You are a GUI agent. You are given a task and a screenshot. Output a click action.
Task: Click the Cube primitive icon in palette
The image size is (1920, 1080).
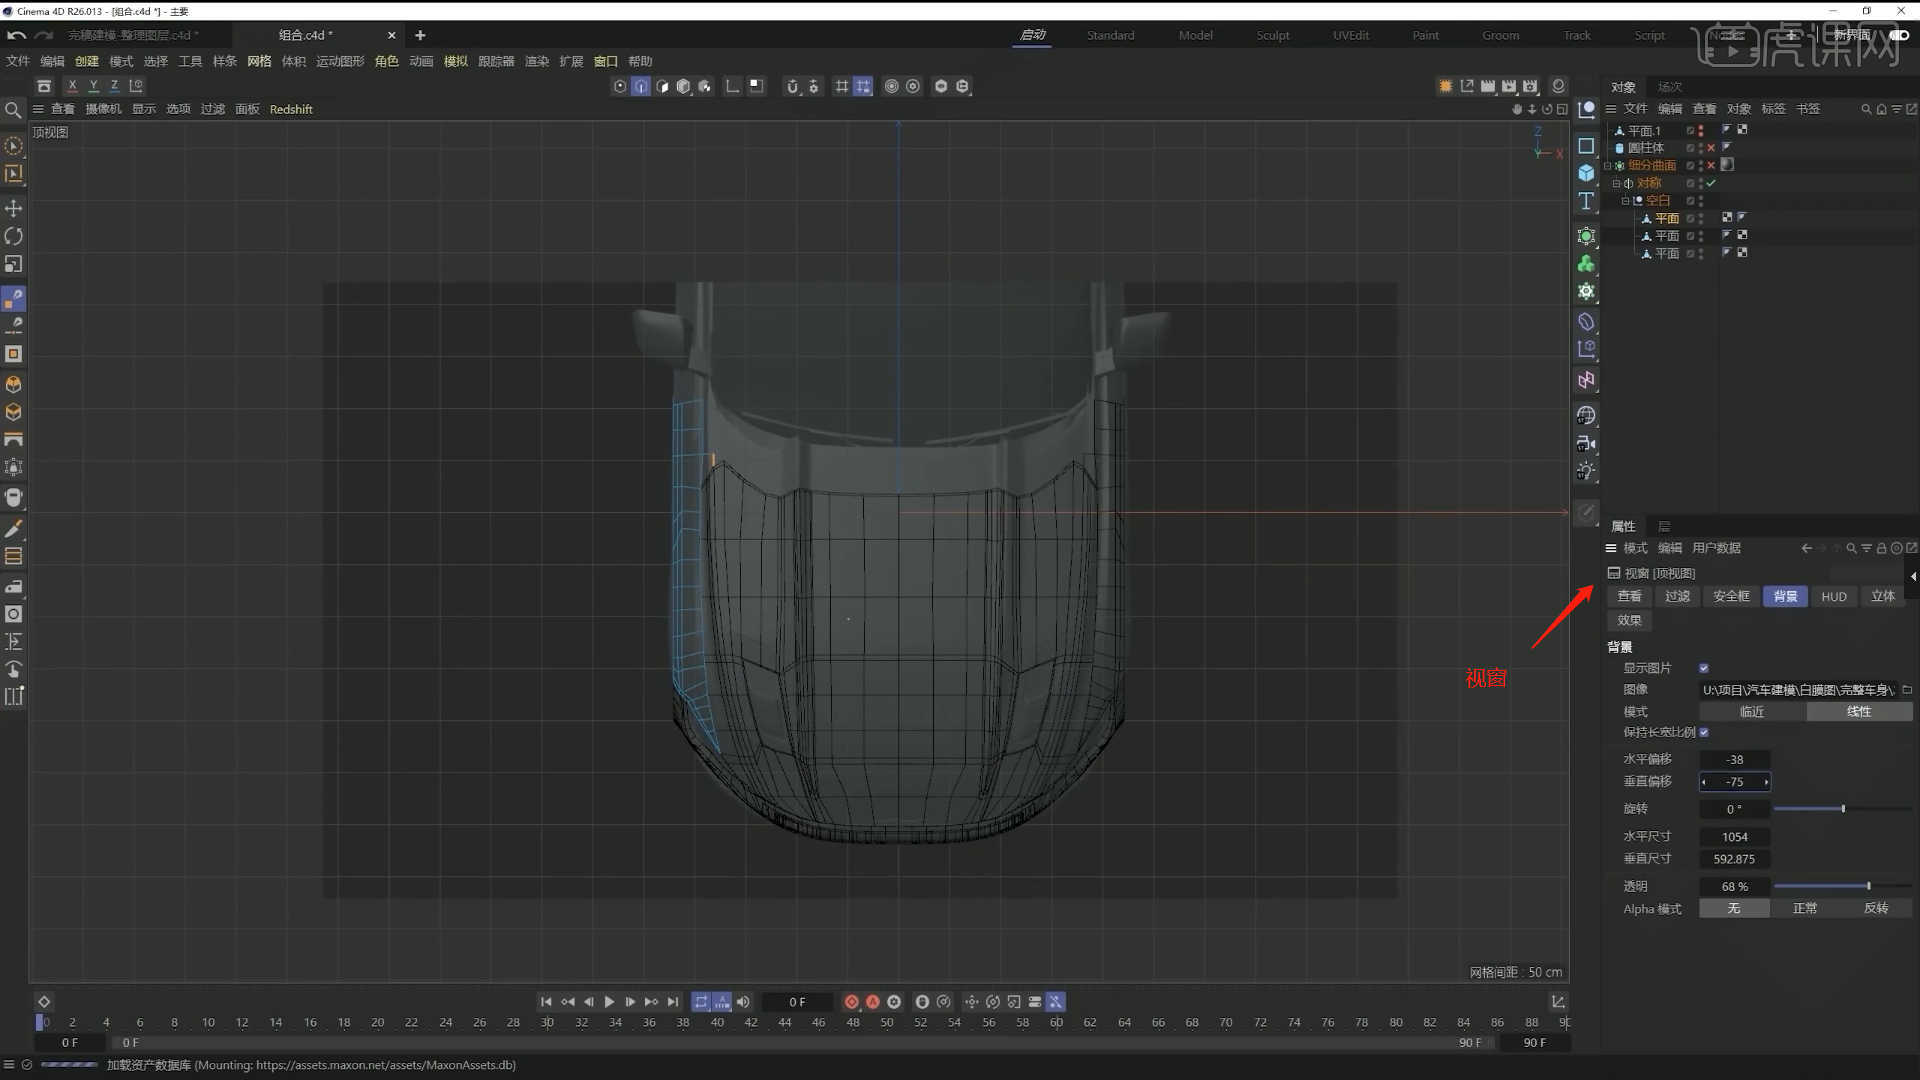pyautogui.click(x=1586, y=173)
